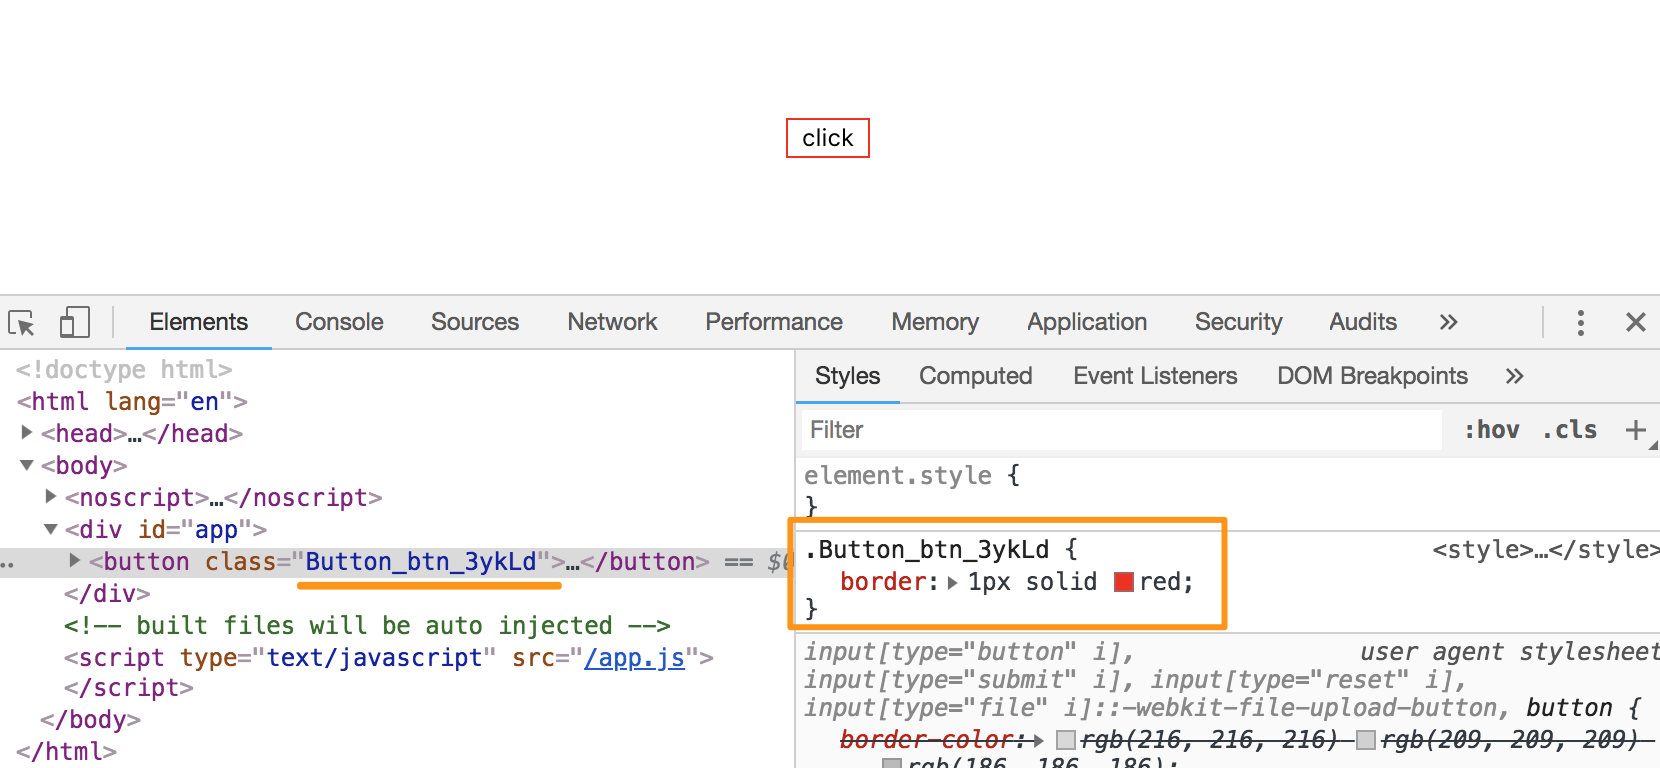Go to the Performance tab

(x=774, y=322)
